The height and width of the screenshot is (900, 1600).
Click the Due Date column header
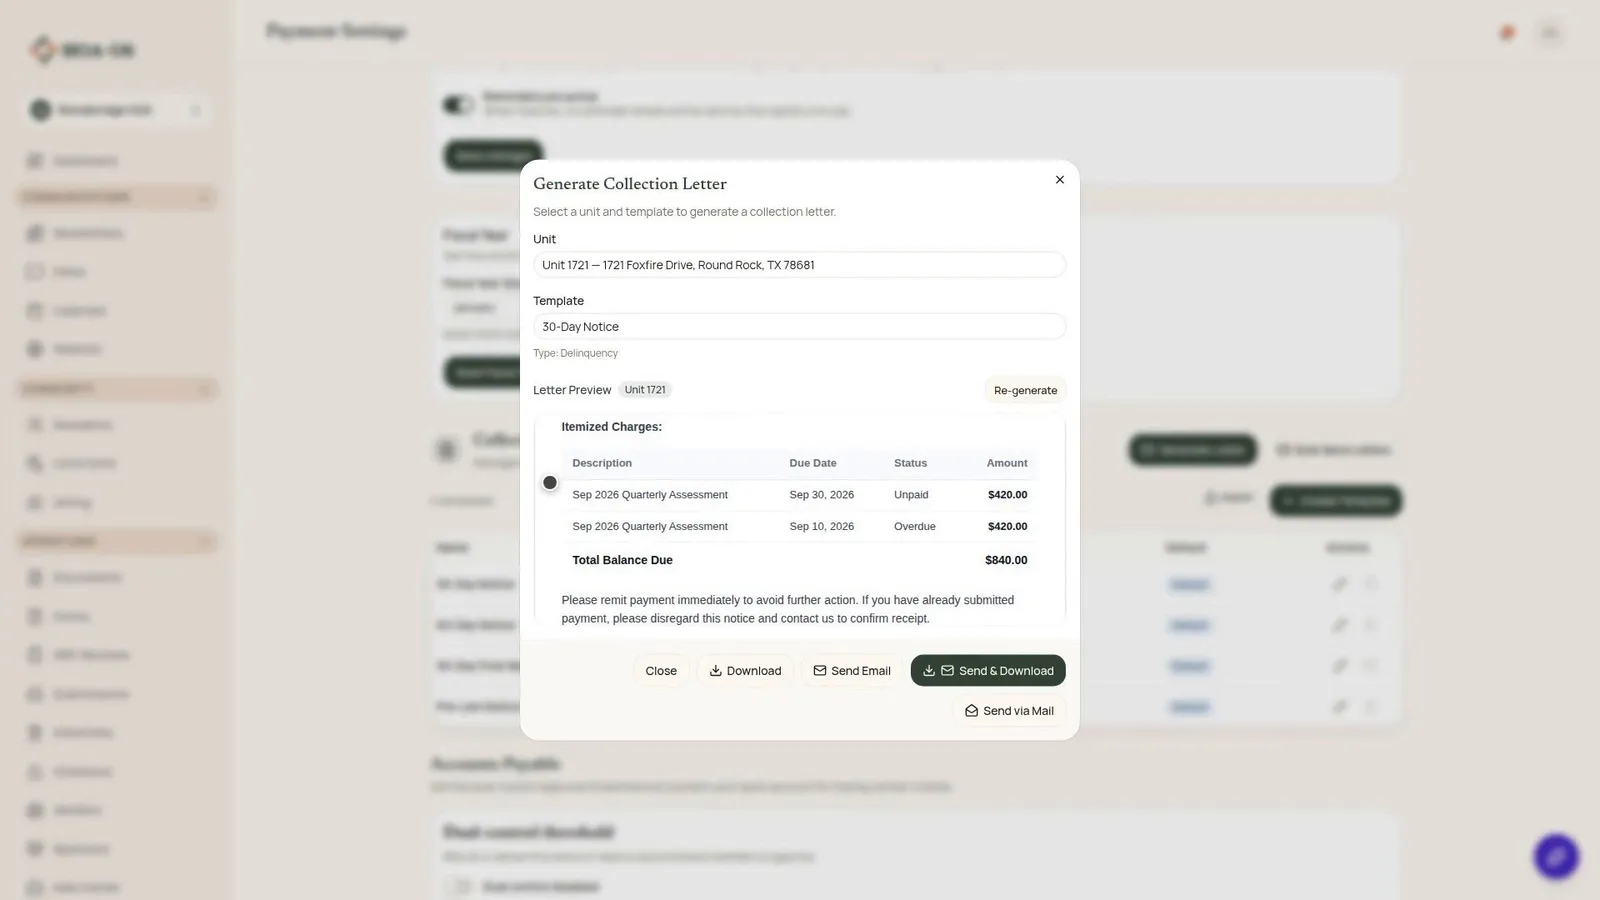(813, 463)
